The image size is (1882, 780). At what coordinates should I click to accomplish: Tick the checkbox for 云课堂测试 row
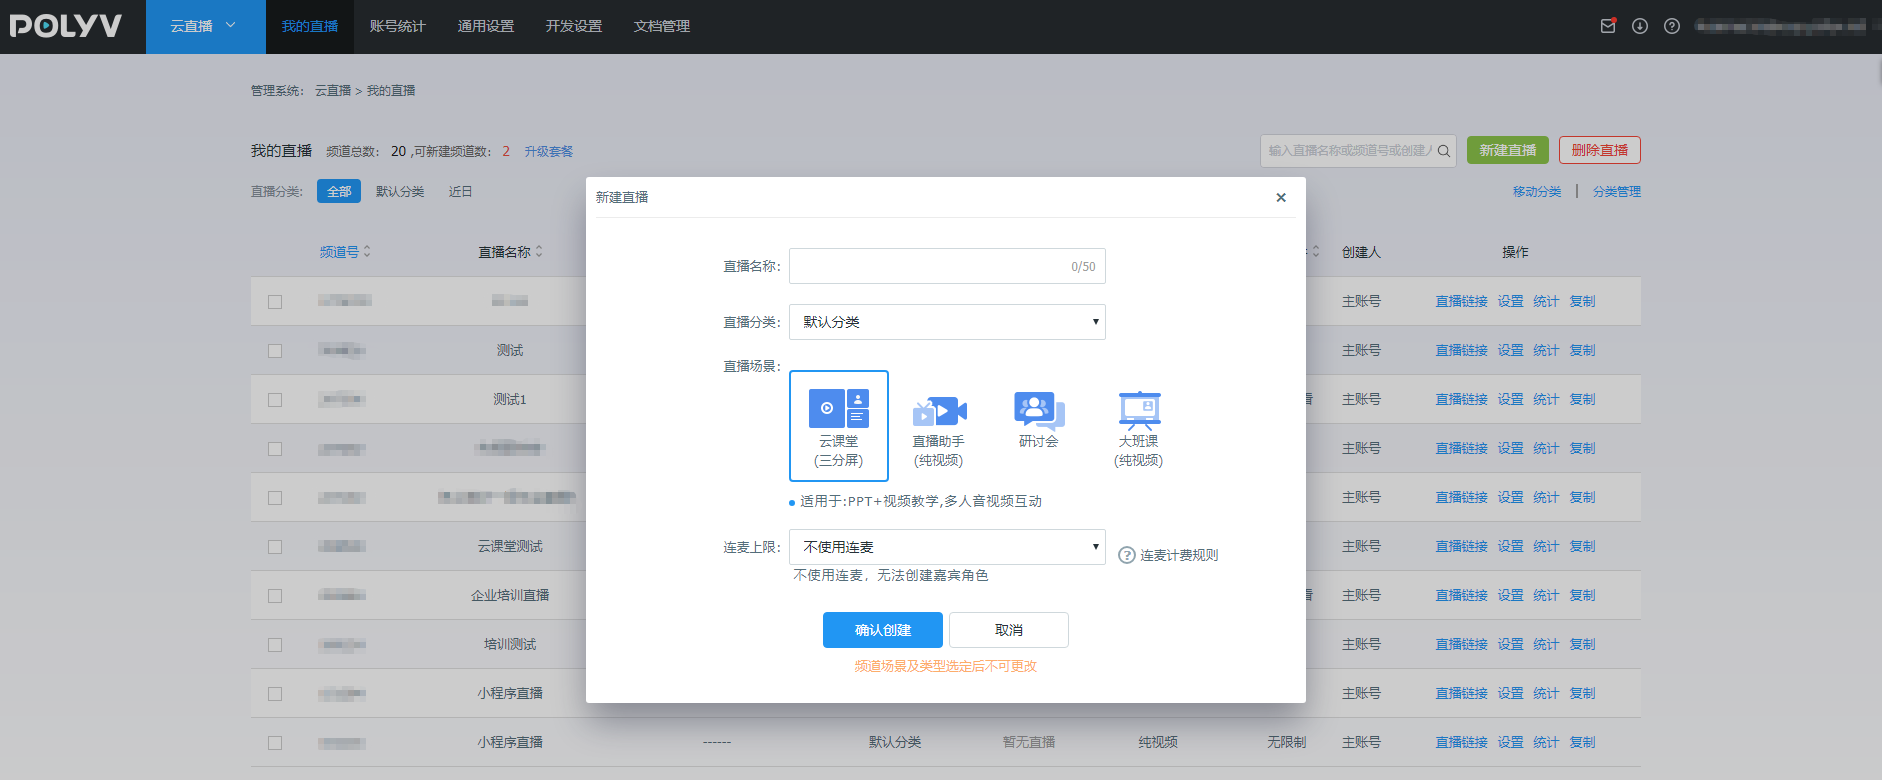click(275, 547)
